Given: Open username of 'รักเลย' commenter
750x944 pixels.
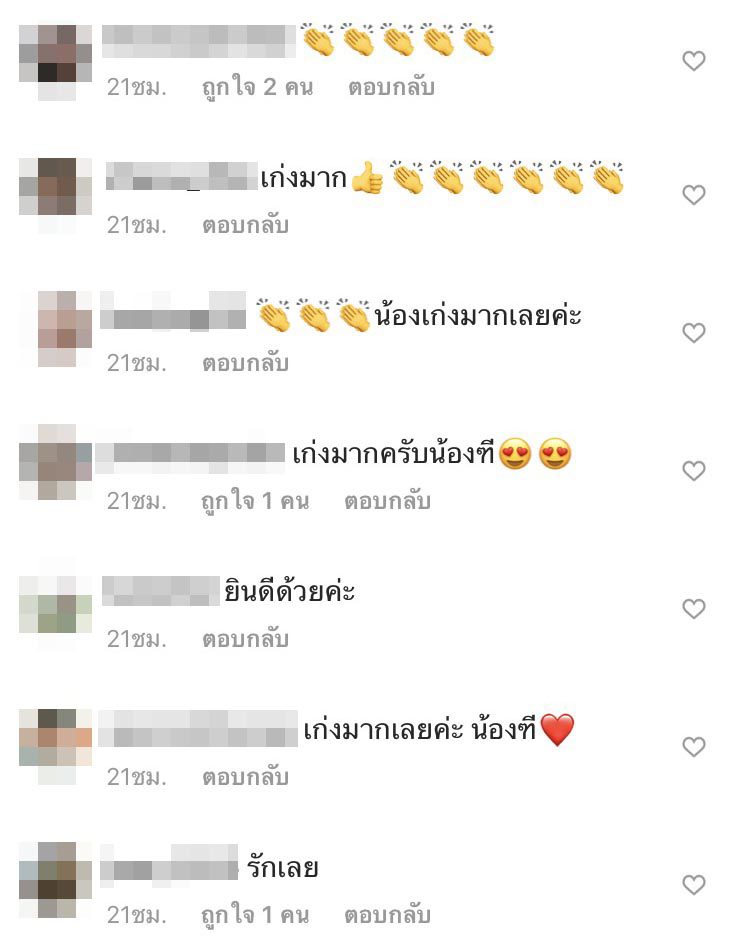Looking at the screenshot, I should point(169,867).
